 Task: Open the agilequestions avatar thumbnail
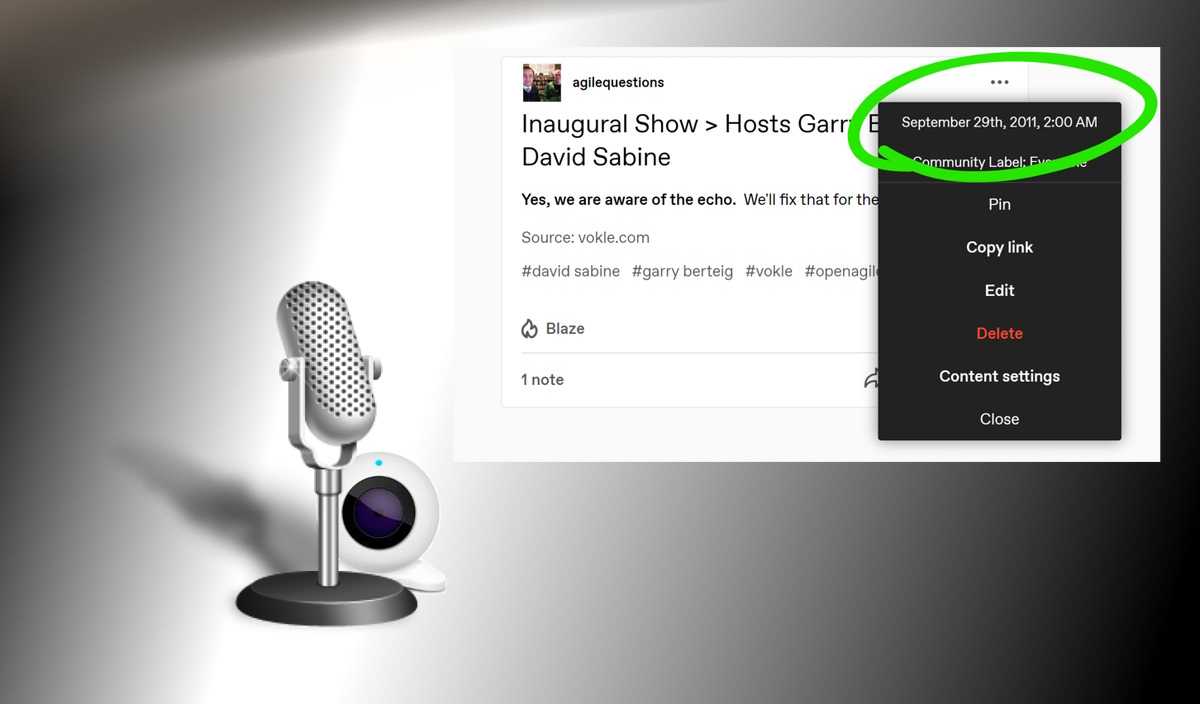(541, 82)
